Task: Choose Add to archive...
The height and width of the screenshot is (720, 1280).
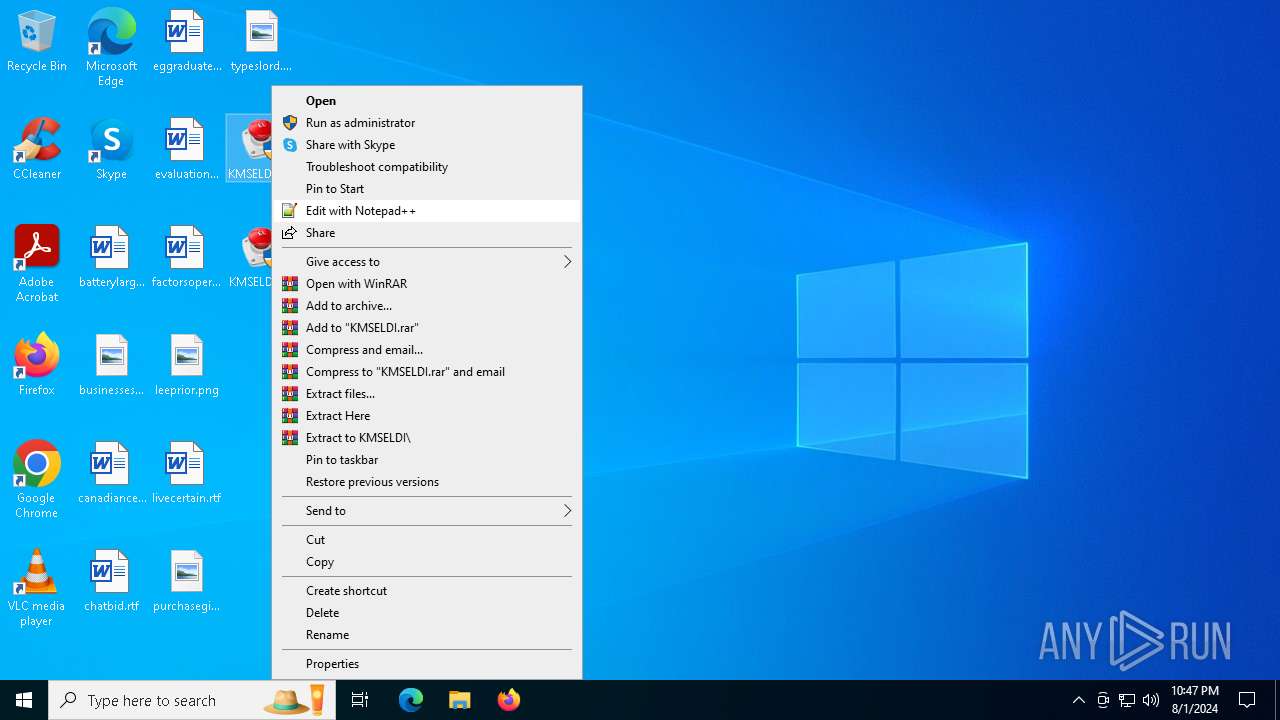Action: click(427, 306)
